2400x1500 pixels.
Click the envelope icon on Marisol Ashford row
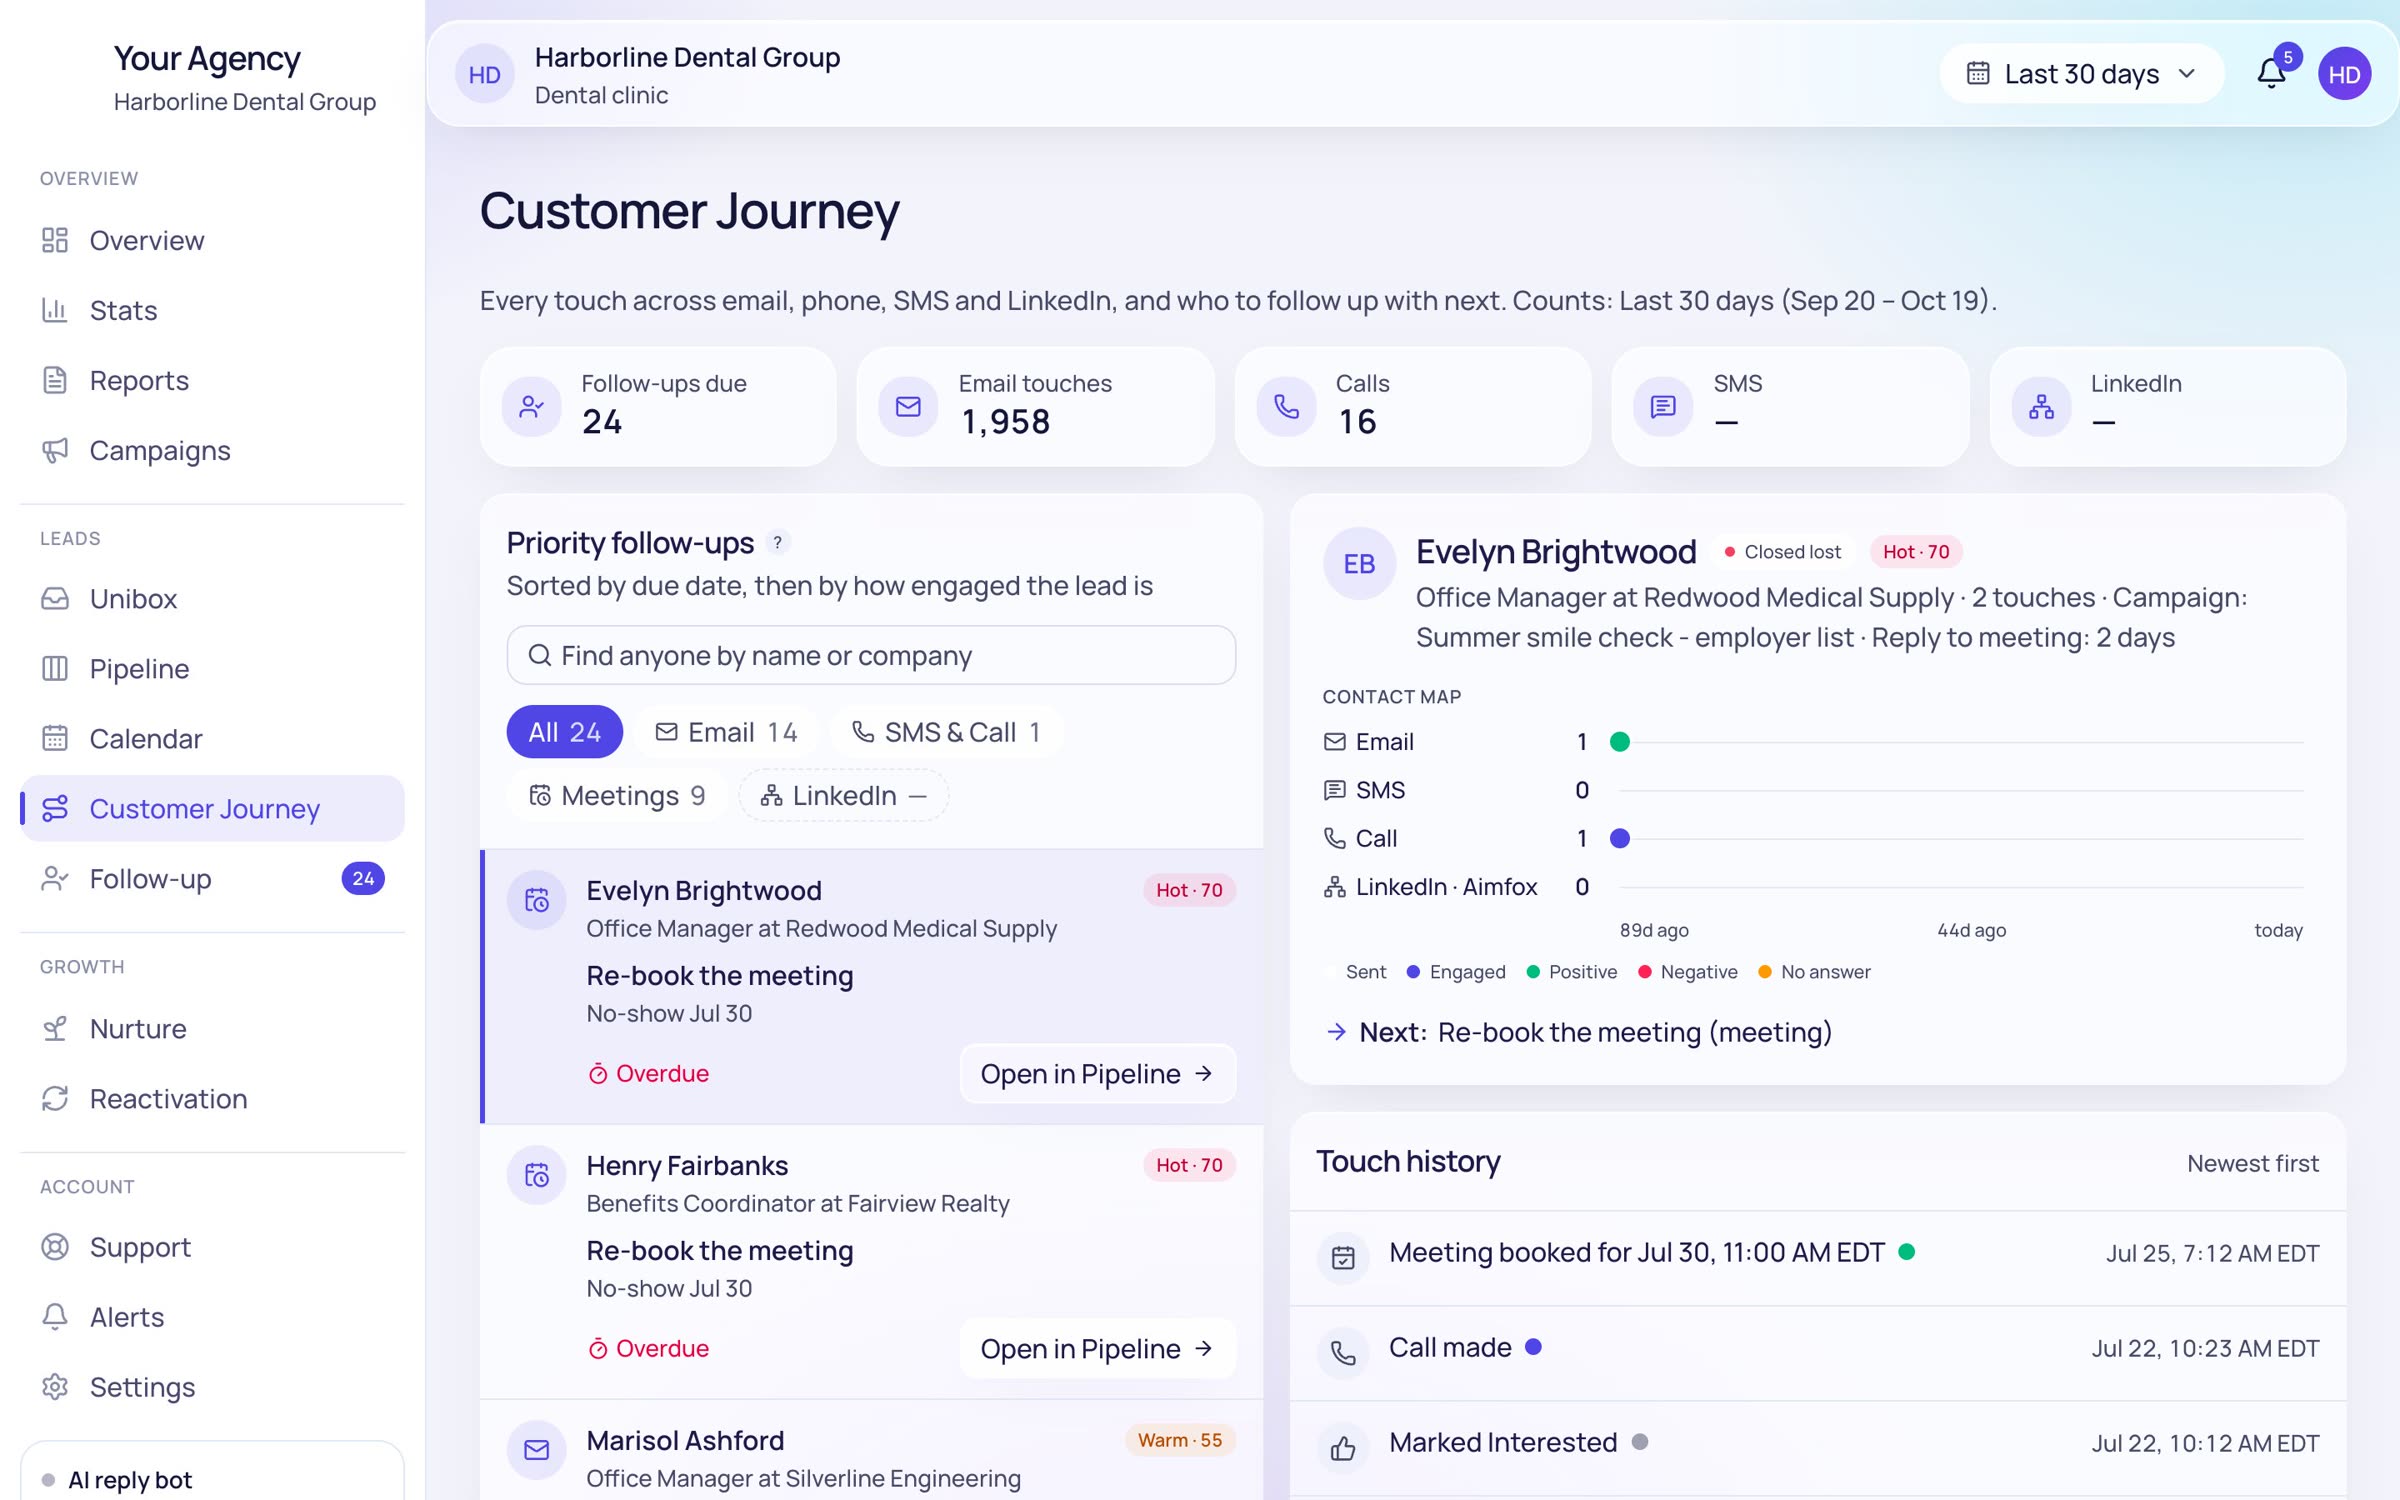[x=537, y=1450]
